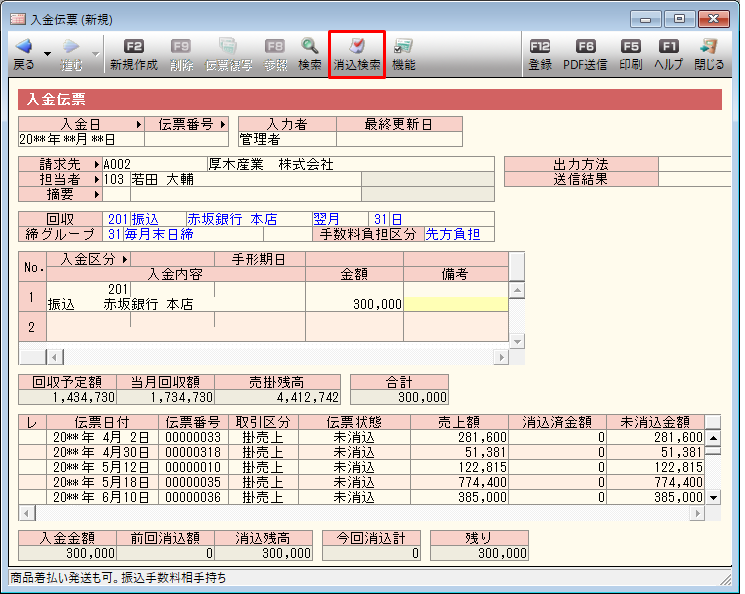Click the 入金日 date field
Viewport: 745px width, 594px height.
pyautogui.click(x=81, y=139)
